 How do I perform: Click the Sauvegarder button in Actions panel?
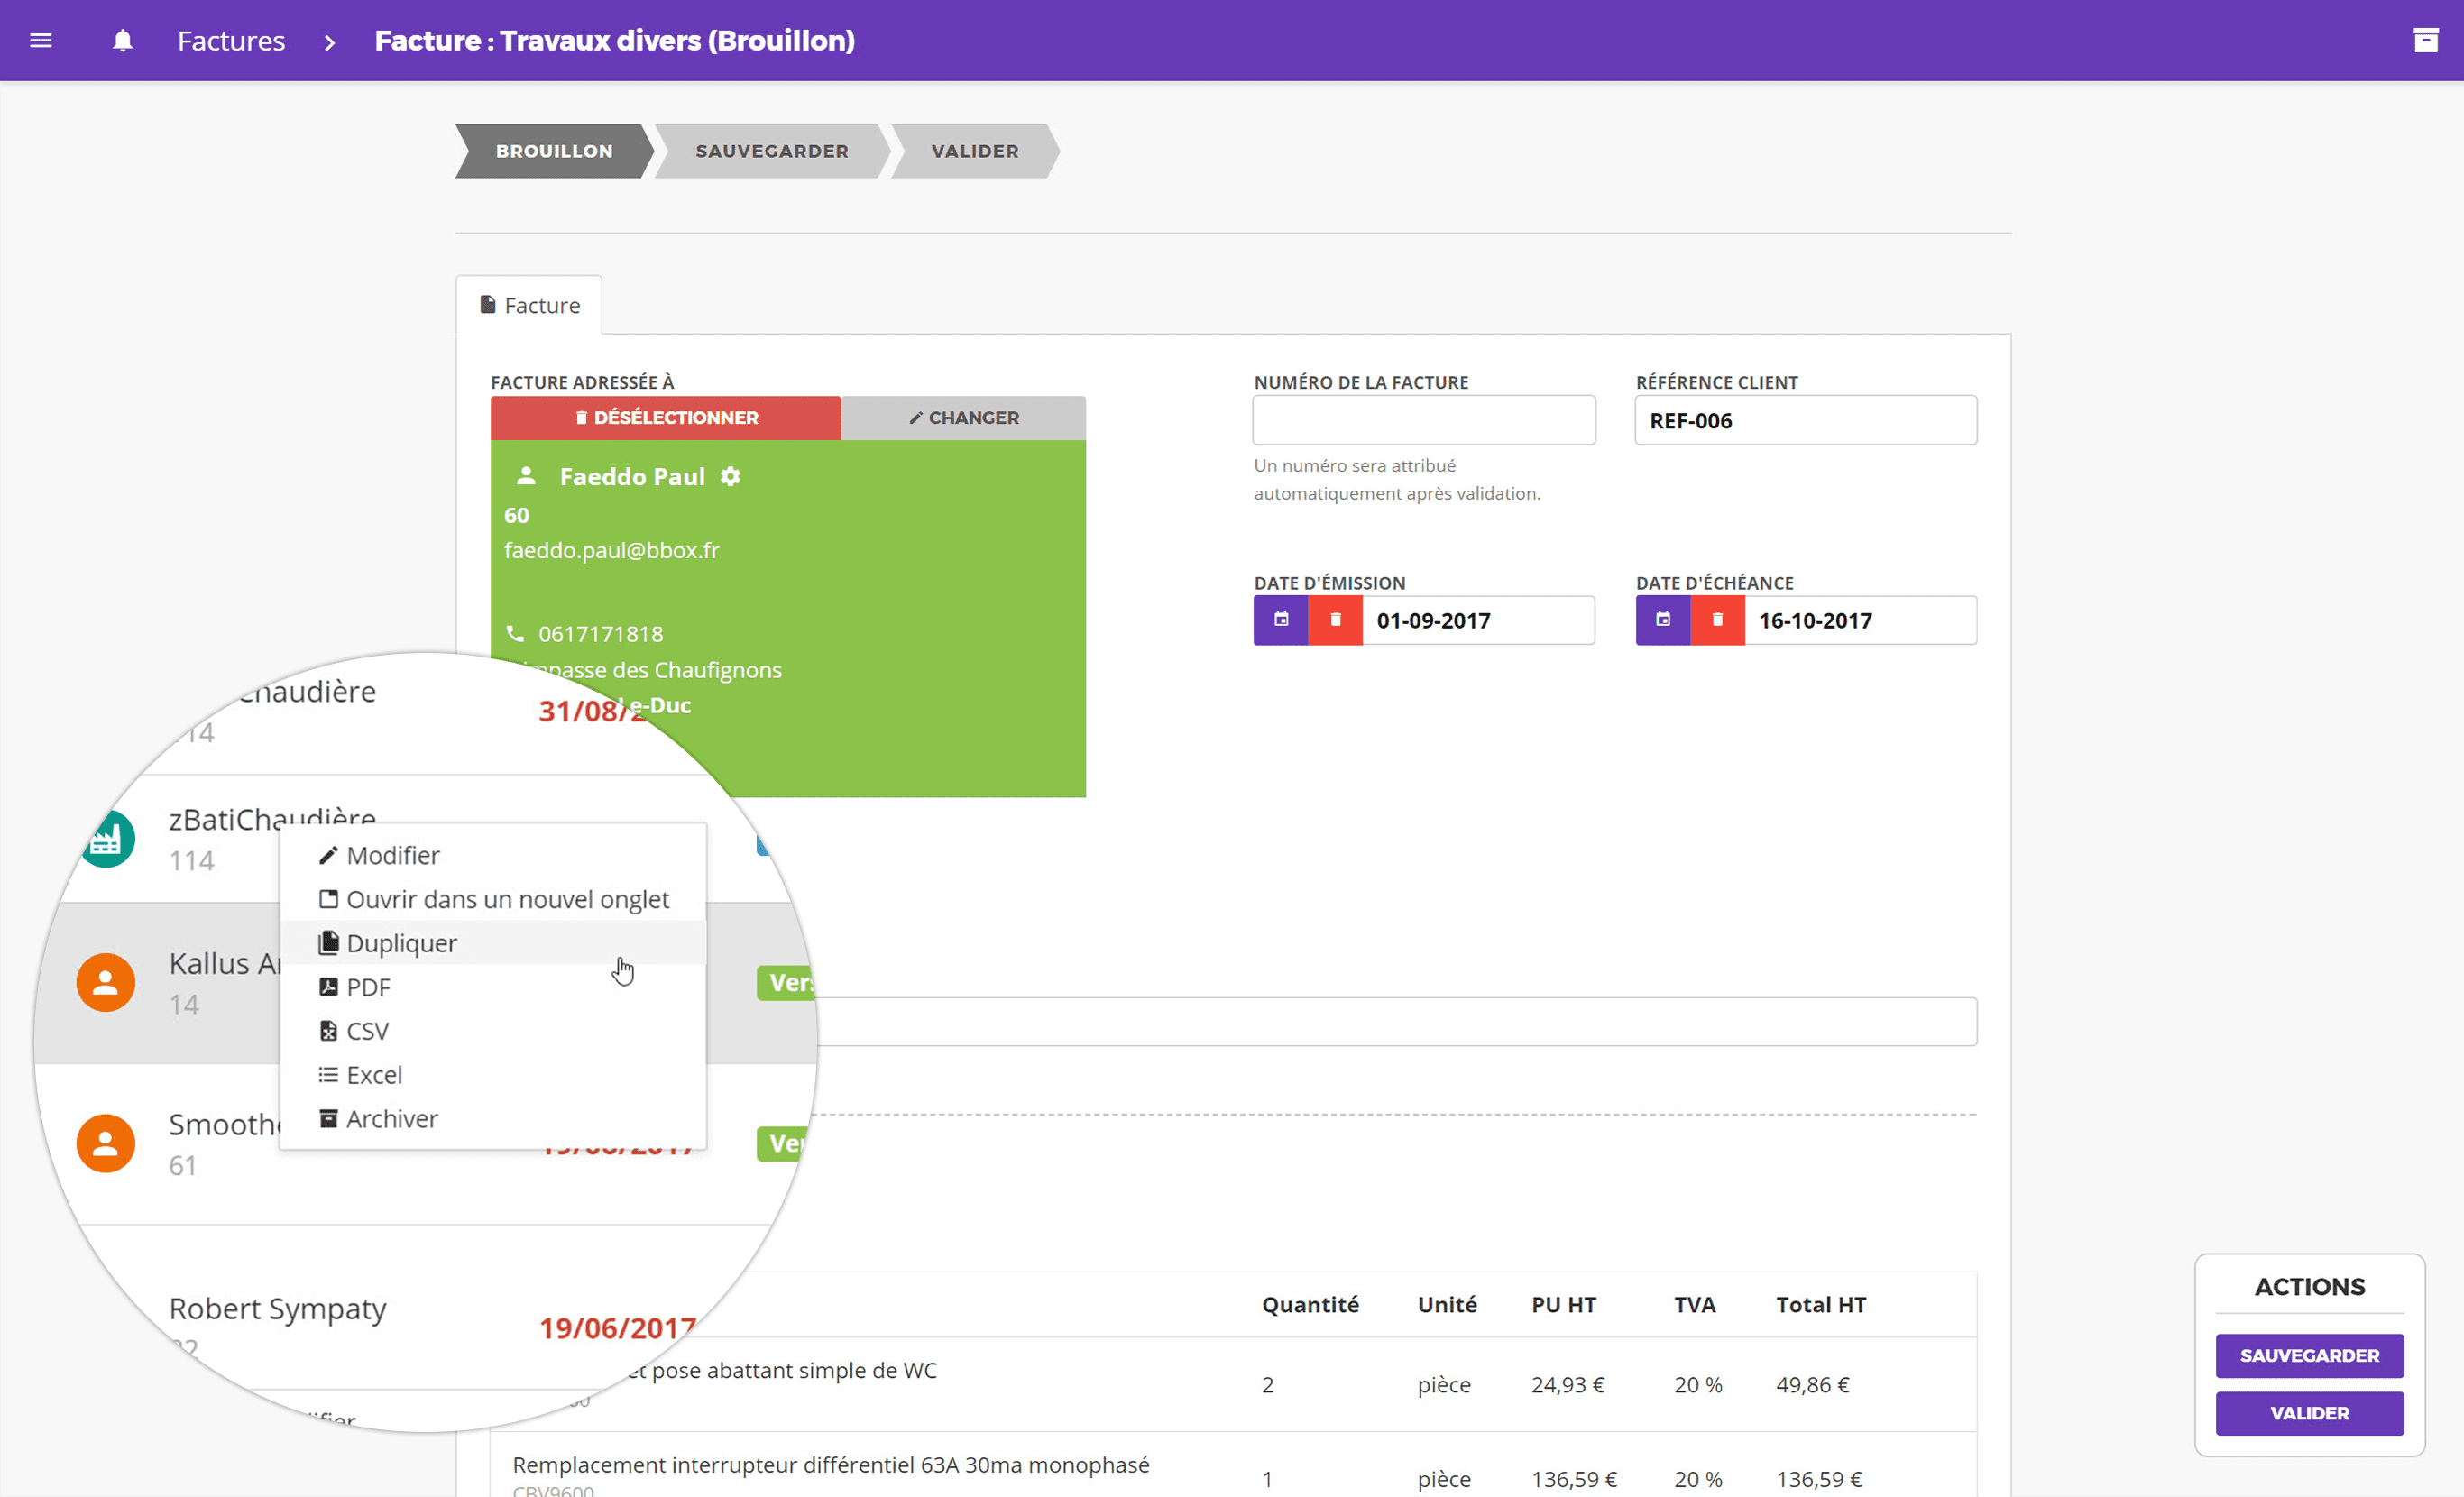pos(2309,1355)
